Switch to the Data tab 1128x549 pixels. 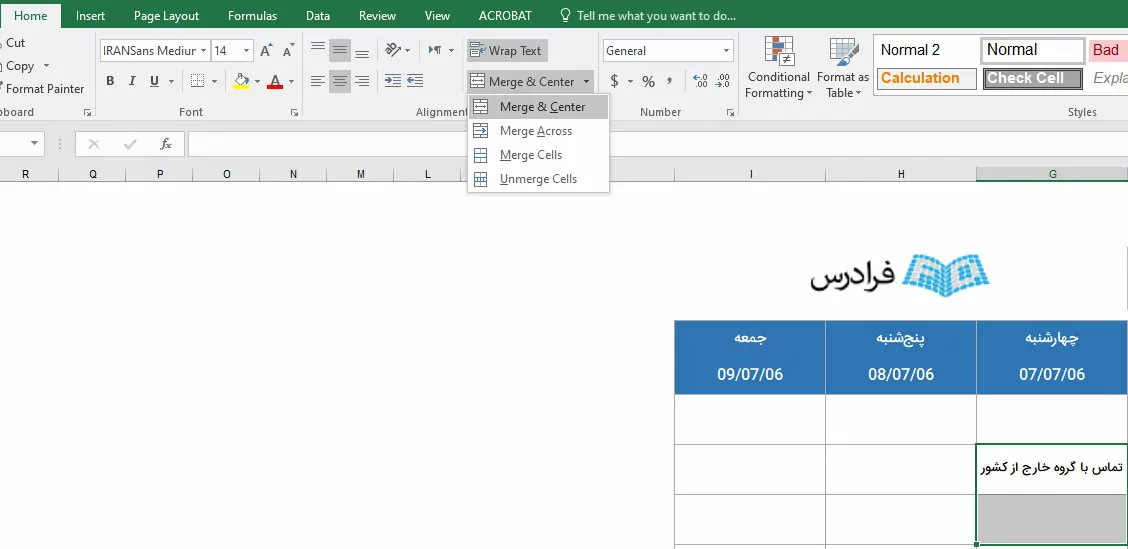click(x=318, y=16)
